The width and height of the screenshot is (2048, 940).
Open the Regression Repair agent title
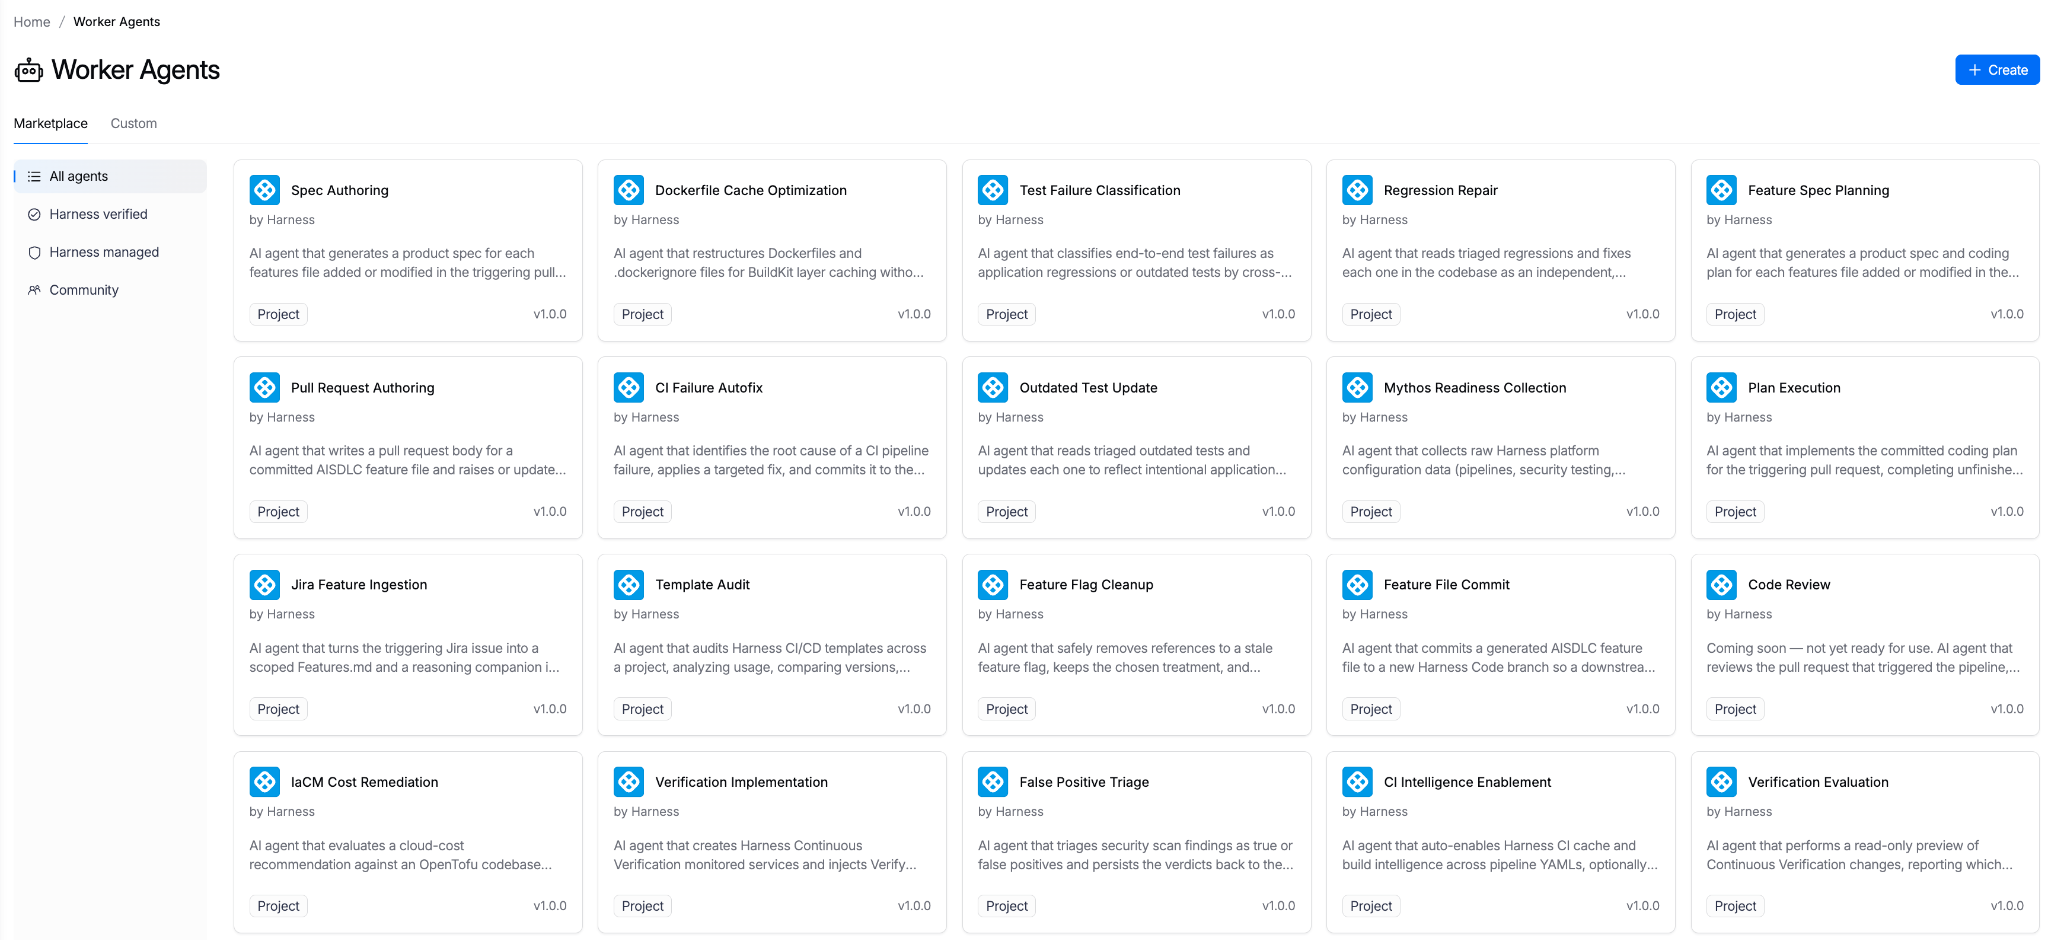click(x=1441, y=190)
